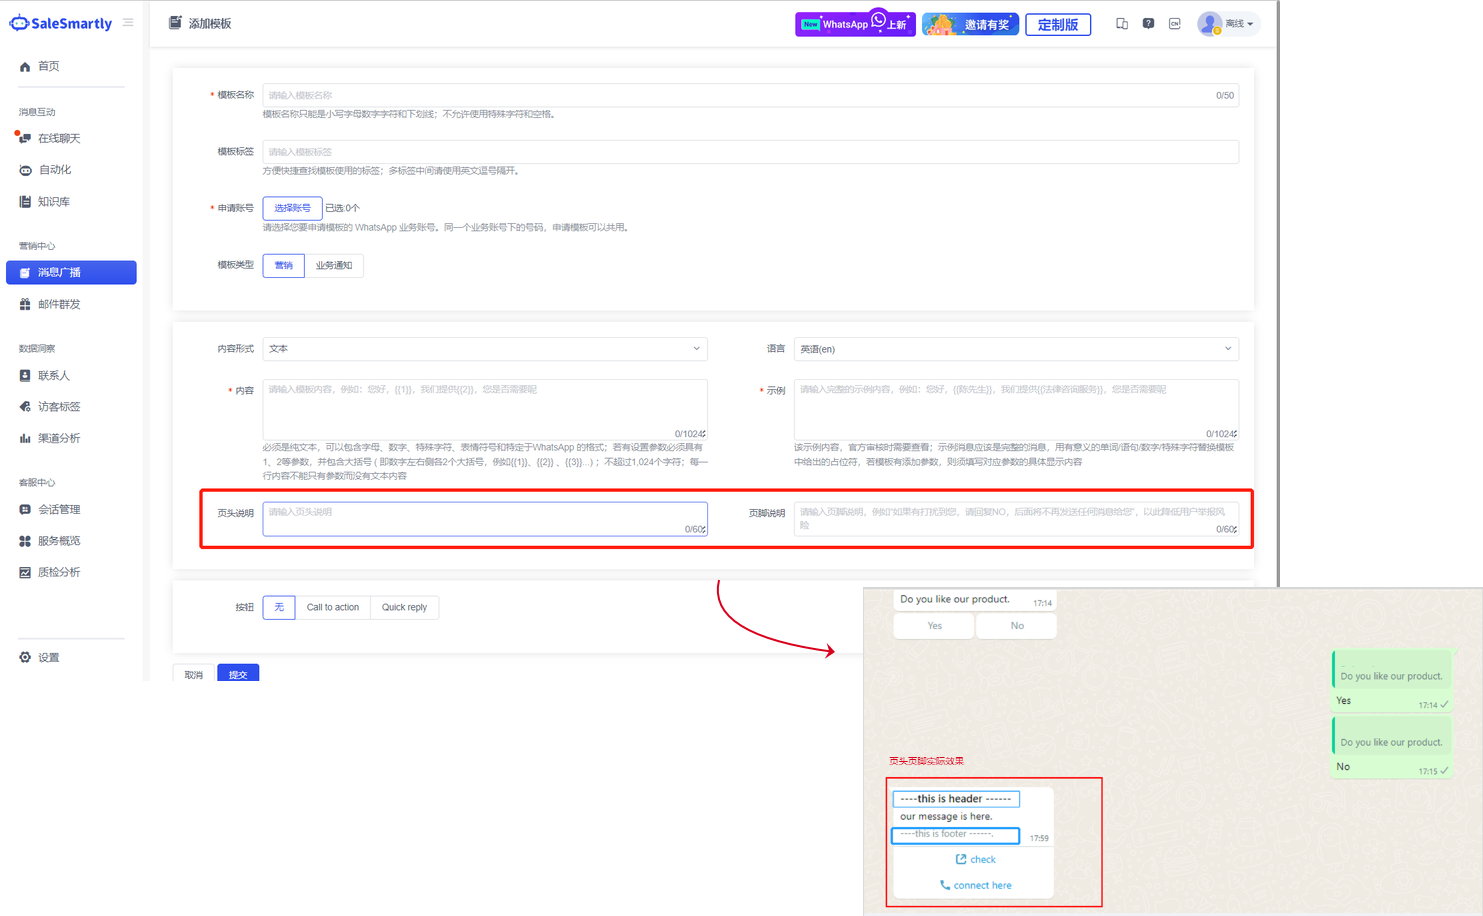Collapse the sidebar with the hamburger icon

(128, 22)
